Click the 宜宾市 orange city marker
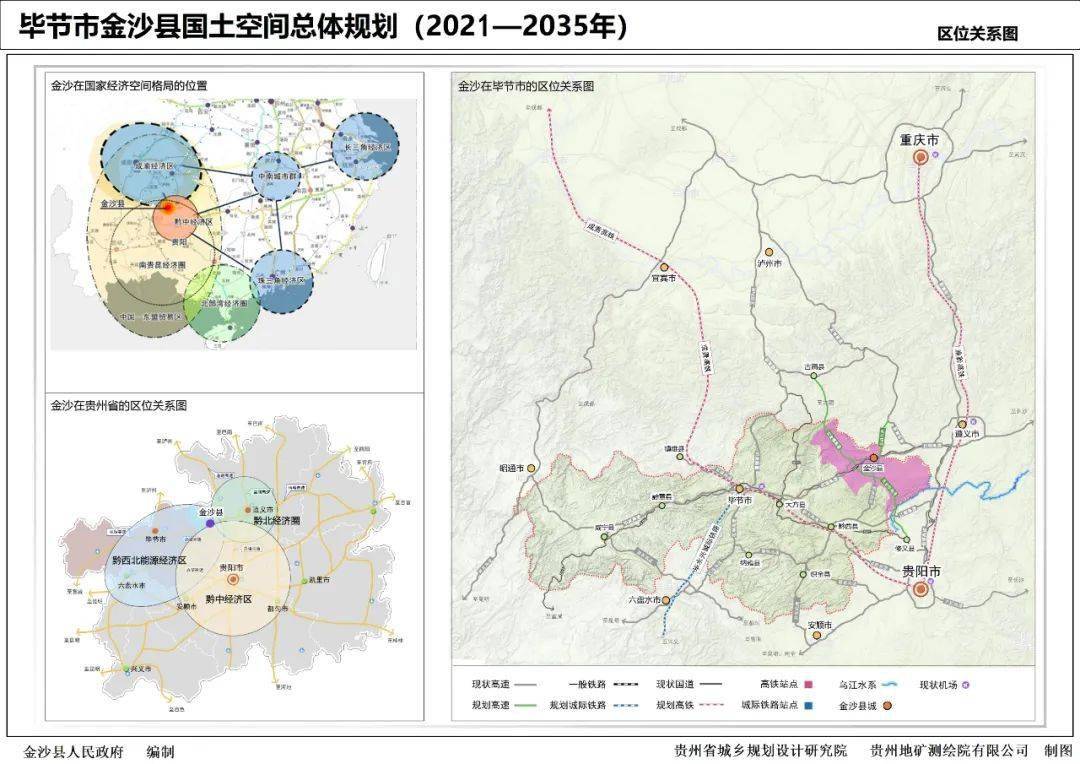Viewport: 1080px width, 764px height. click(664, 267)
